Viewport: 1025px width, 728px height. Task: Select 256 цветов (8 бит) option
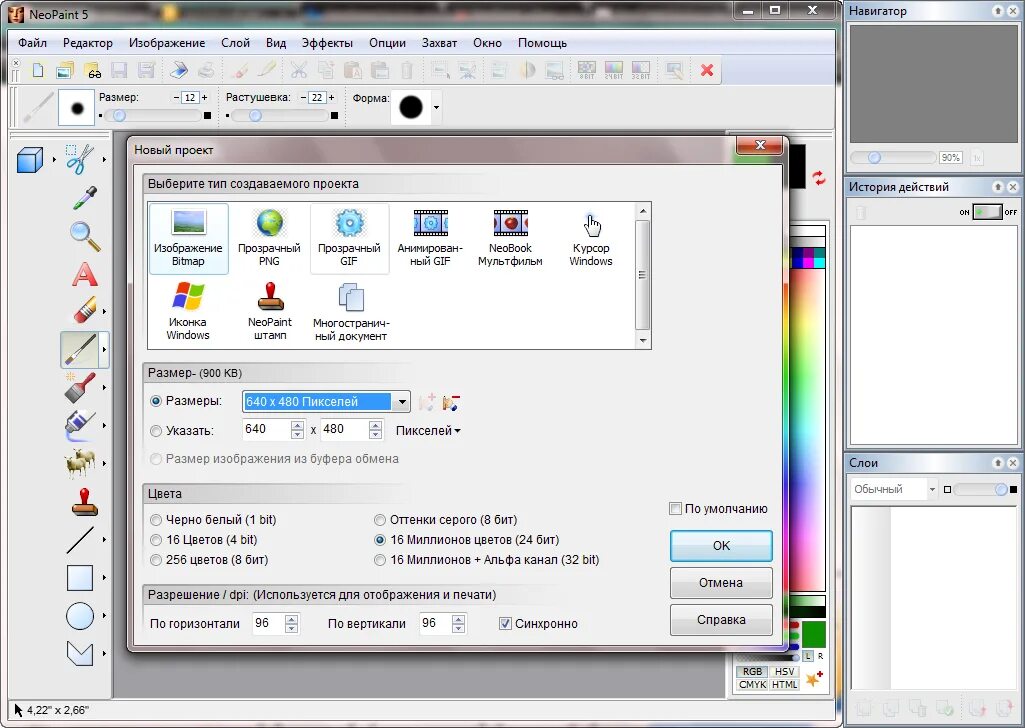[156, 560]
